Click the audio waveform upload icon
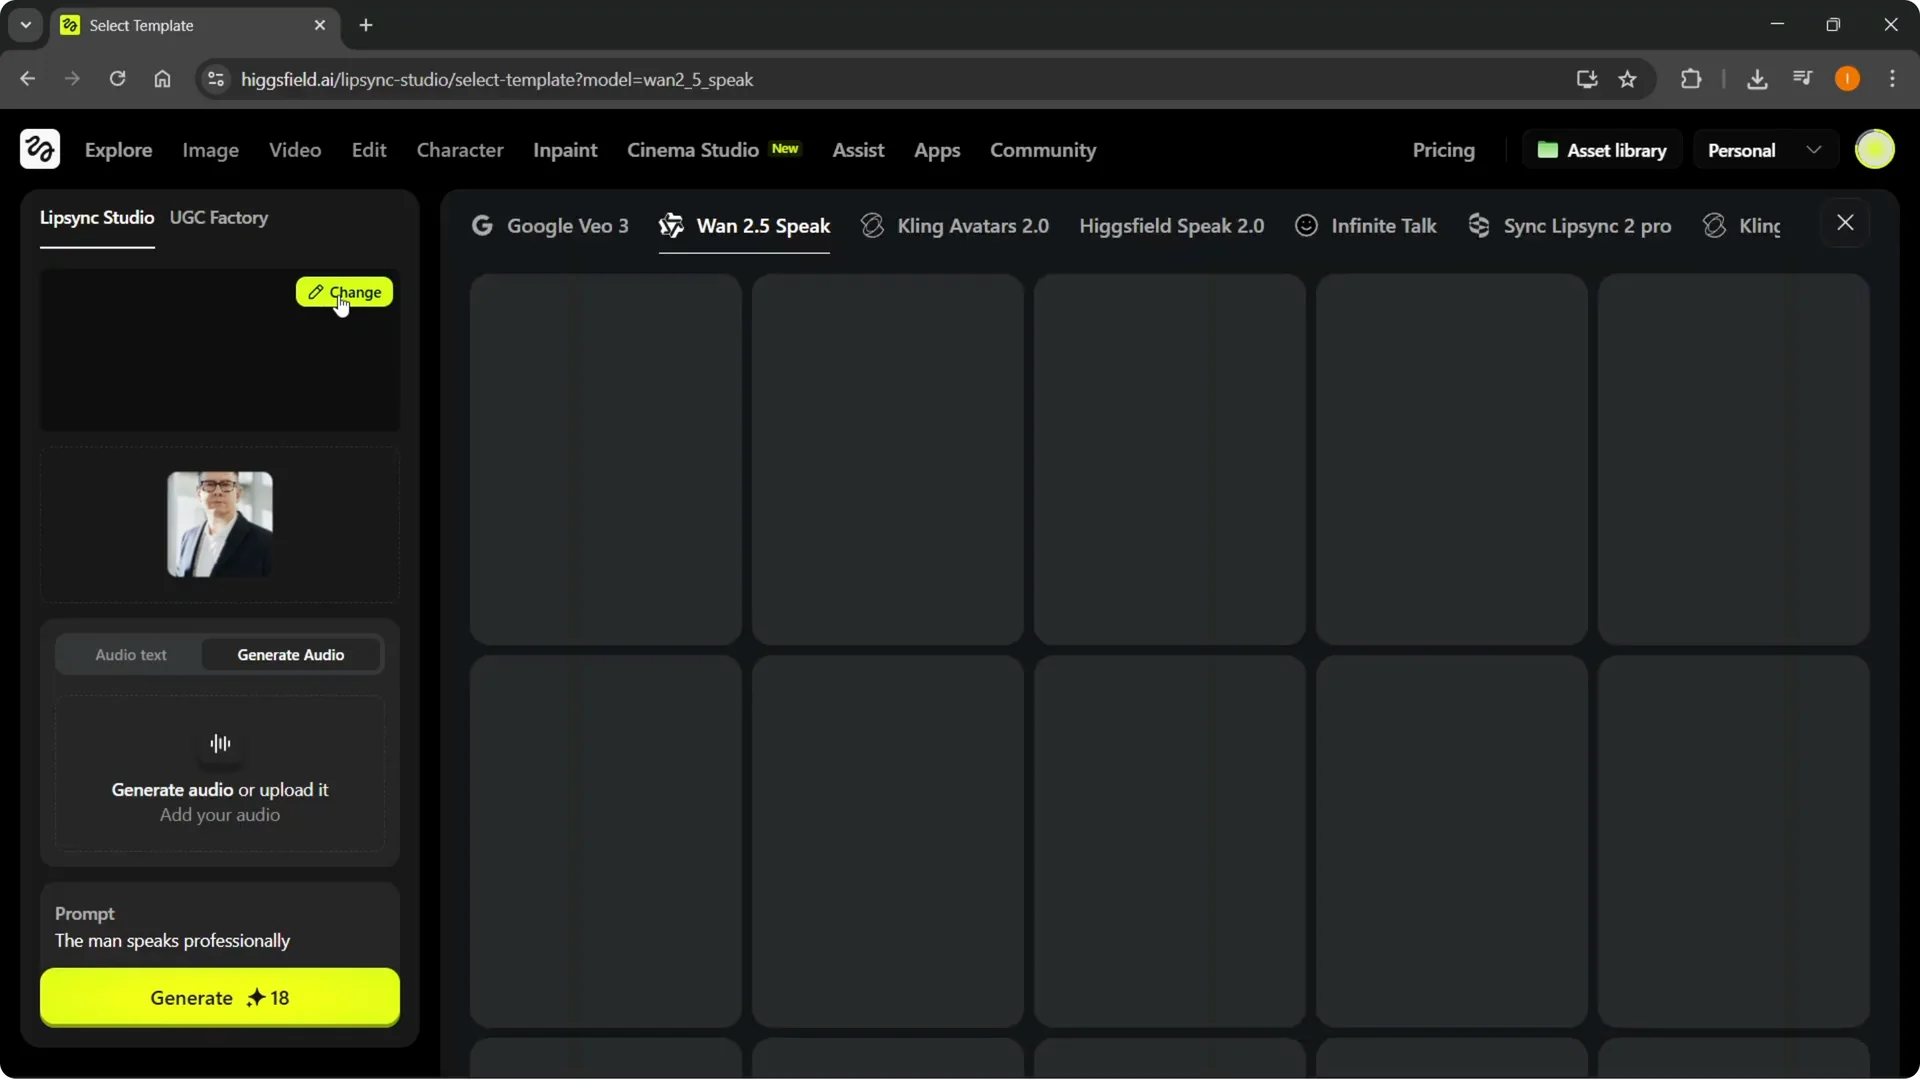 tap(219, 744)
